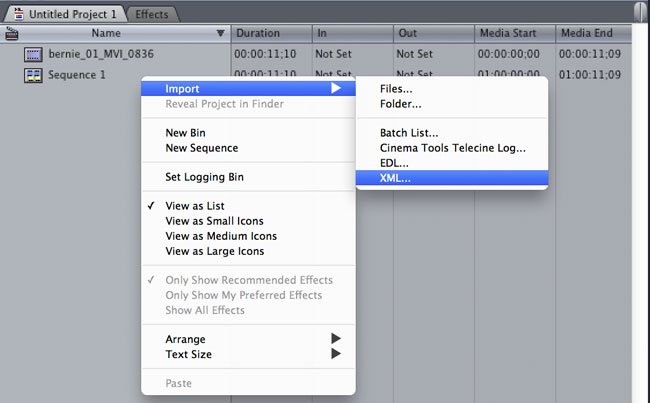Expand the Text Size submenu arrow

(336, 354)
